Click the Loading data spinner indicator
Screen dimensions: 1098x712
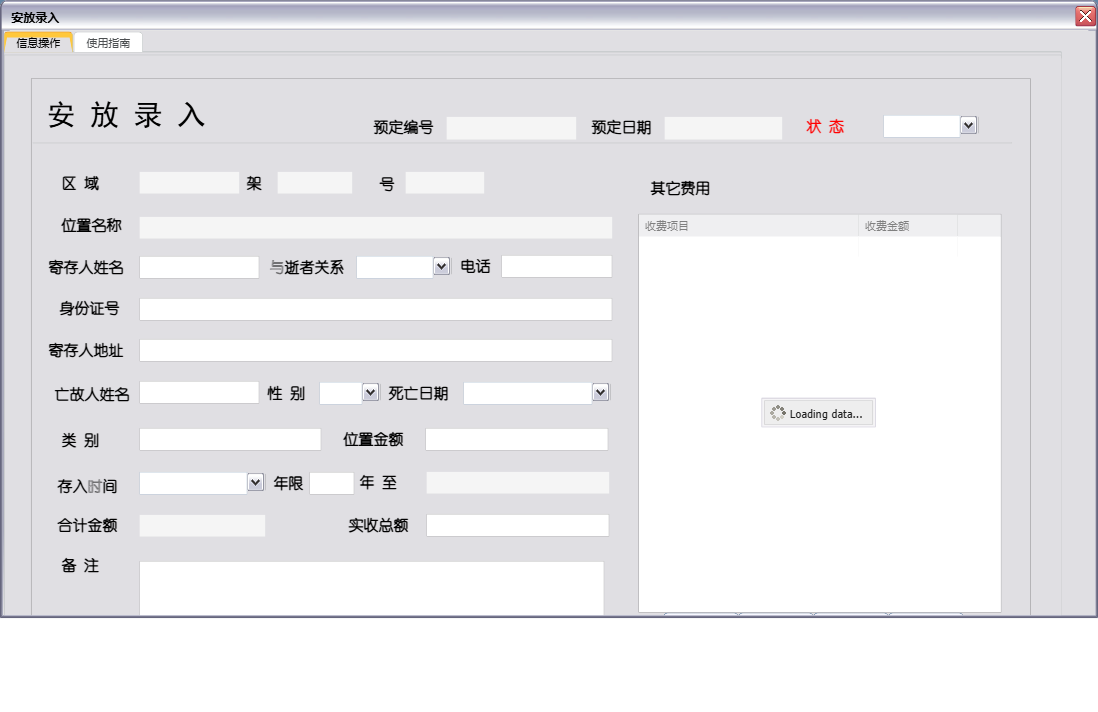click(x=818, y=412)
